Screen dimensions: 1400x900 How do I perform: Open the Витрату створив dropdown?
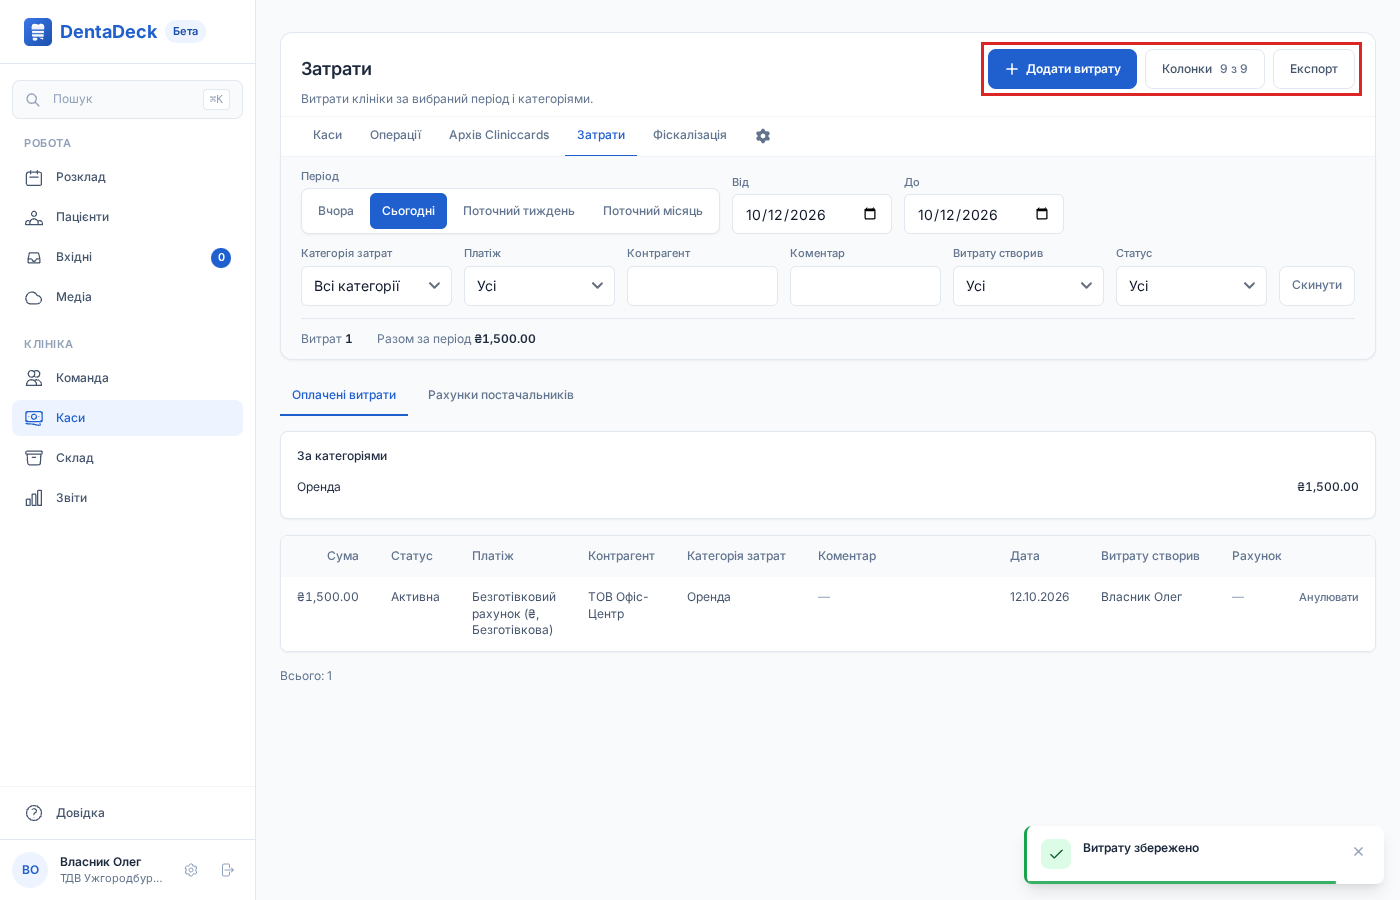(1028, 286)
